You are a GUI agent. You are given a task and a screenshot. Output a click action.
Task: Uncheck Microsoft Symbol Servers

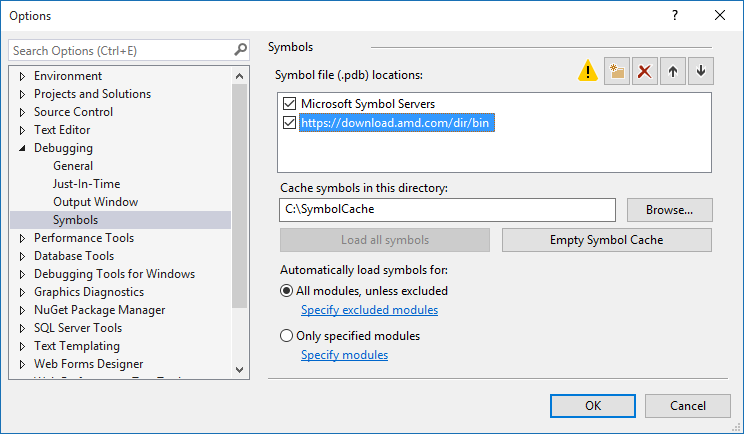click(290, 104)
